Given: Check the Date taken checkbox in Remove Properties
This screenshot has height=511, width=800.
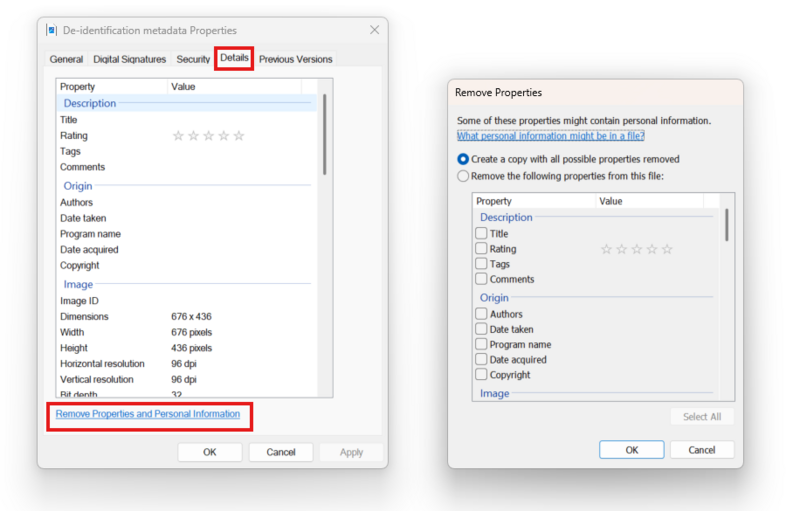Looking at the screenshot, I should click(481, 329).
